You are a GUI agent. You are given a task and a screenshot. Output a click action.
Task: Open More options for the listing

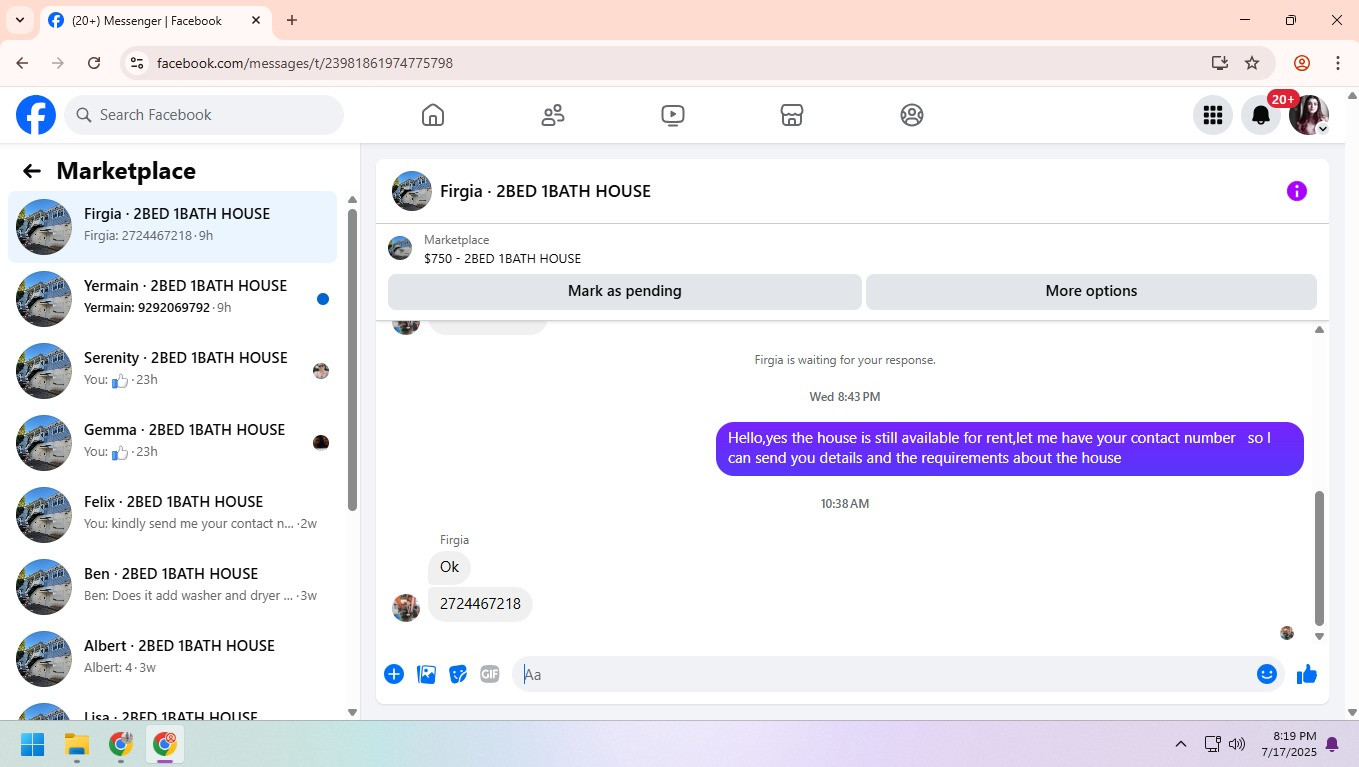tap(1091, 291)
